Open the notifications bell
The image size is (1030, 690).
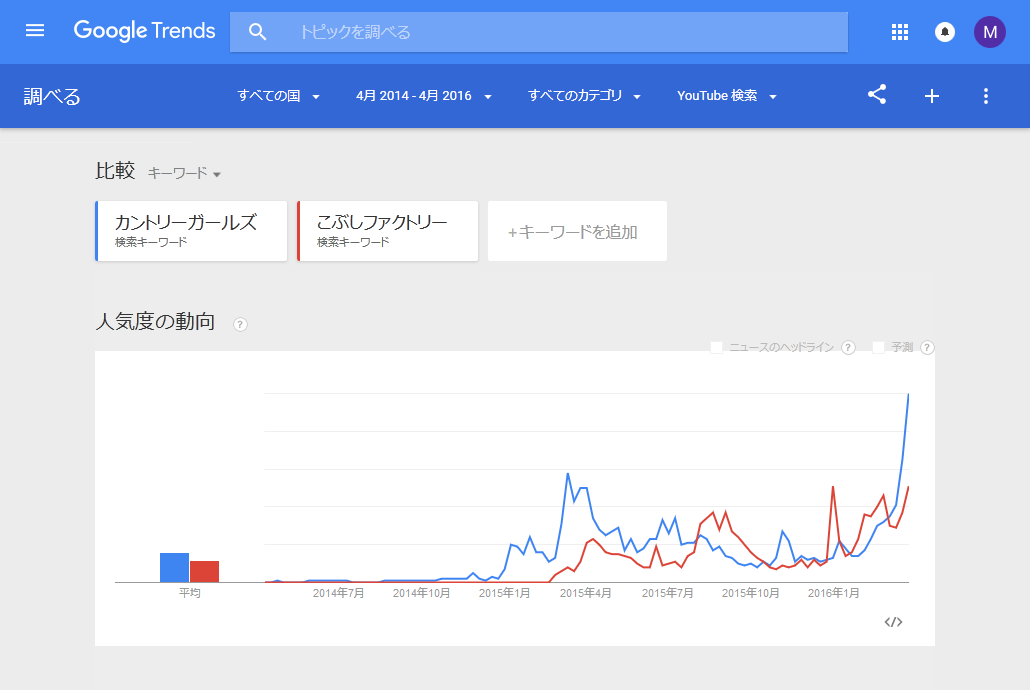coord(945,32)
